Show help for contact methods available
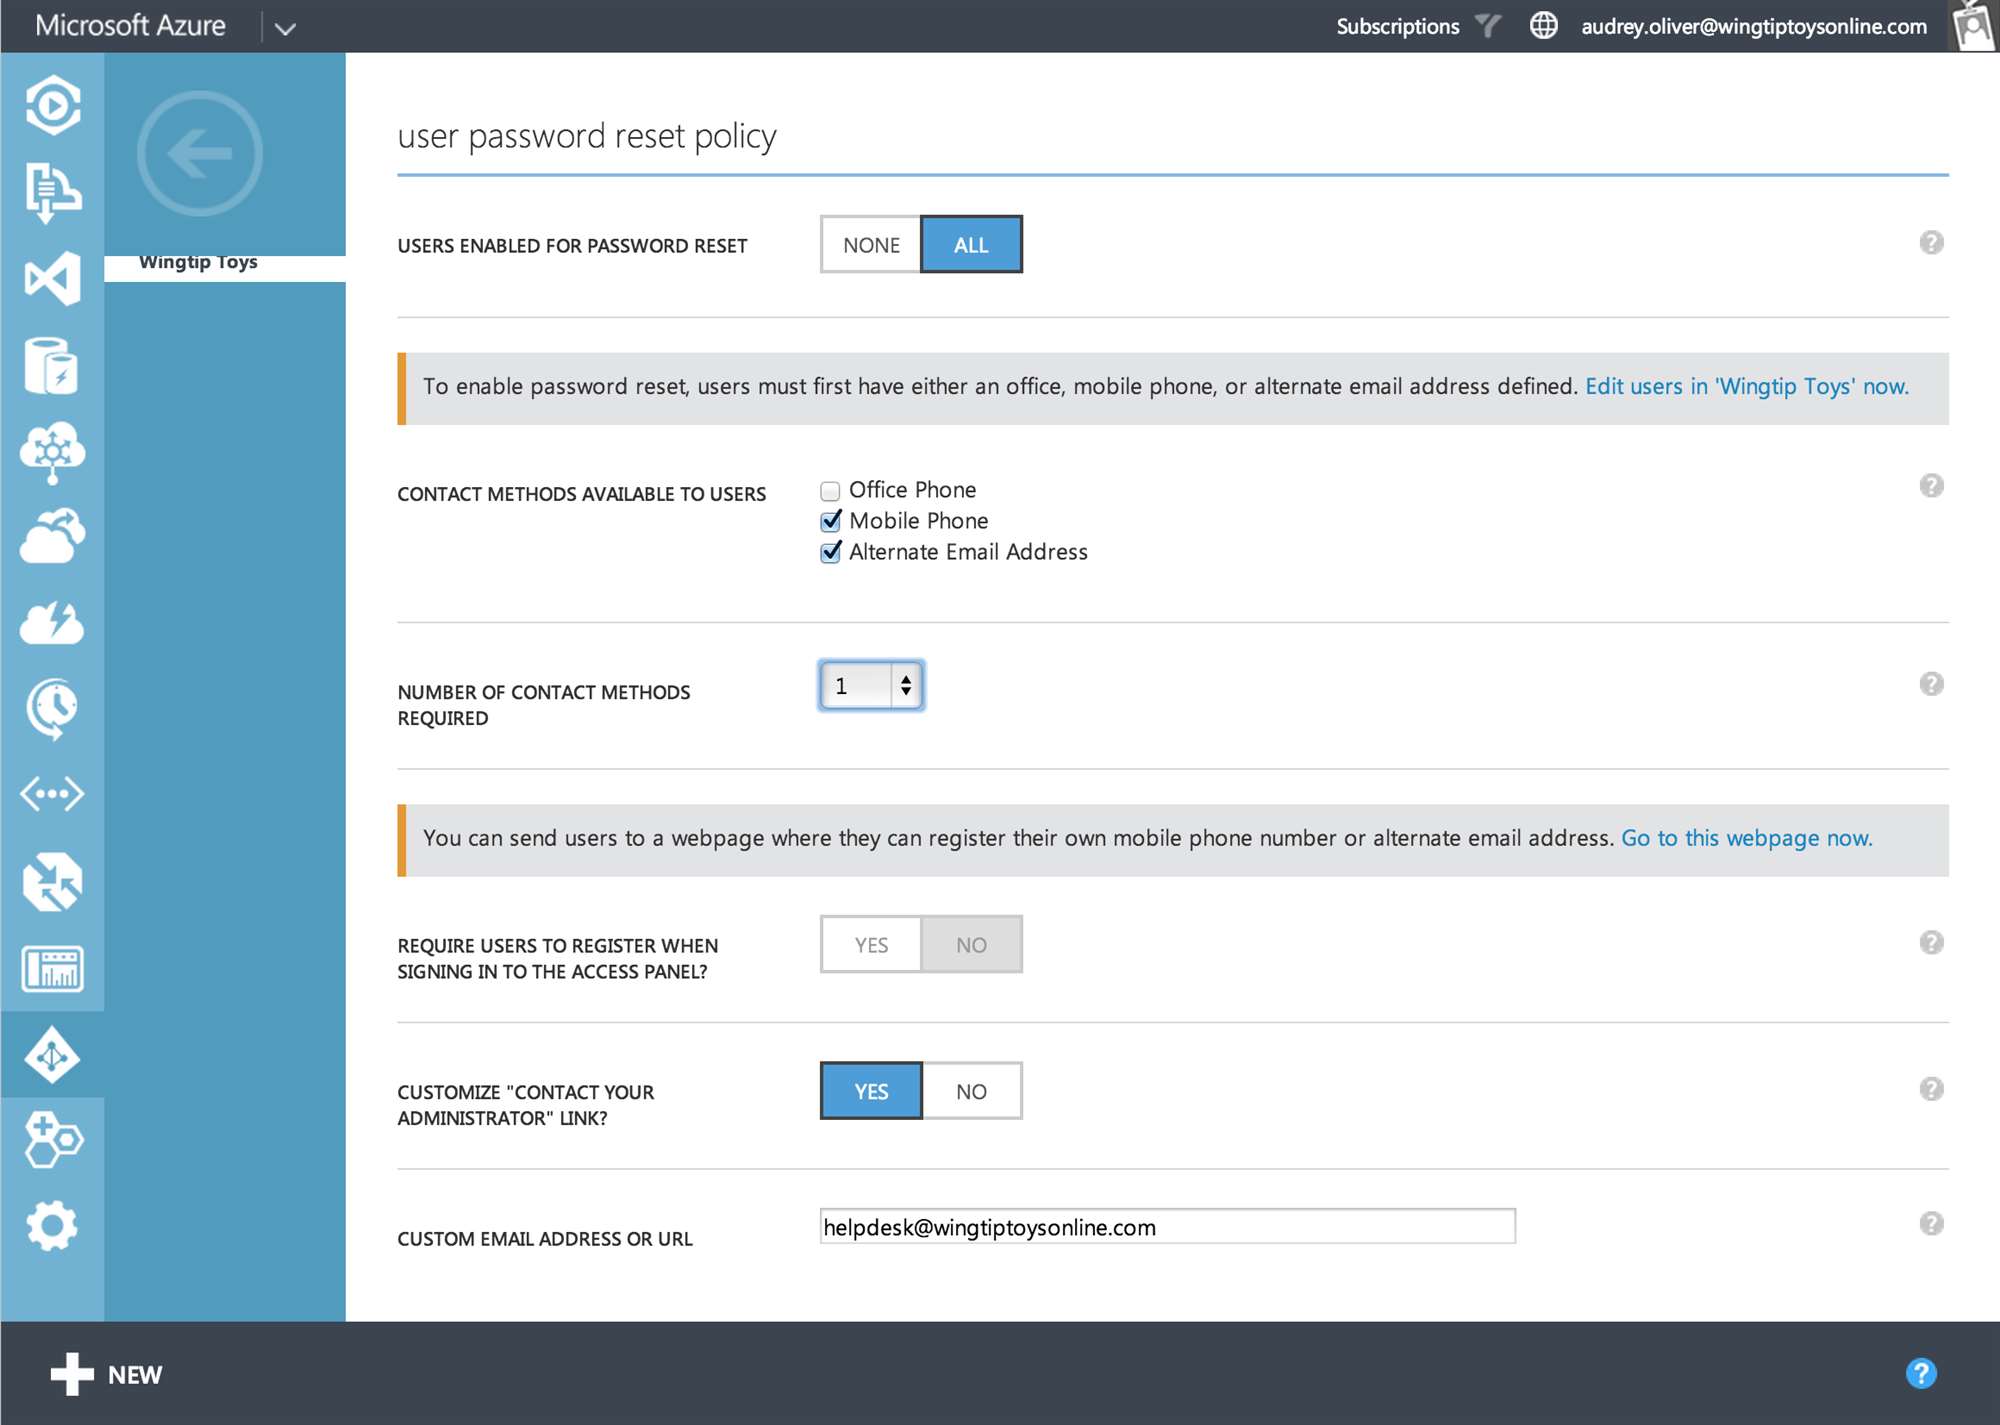This screenshot has width=2000, height=1425. click(1931, 486)
